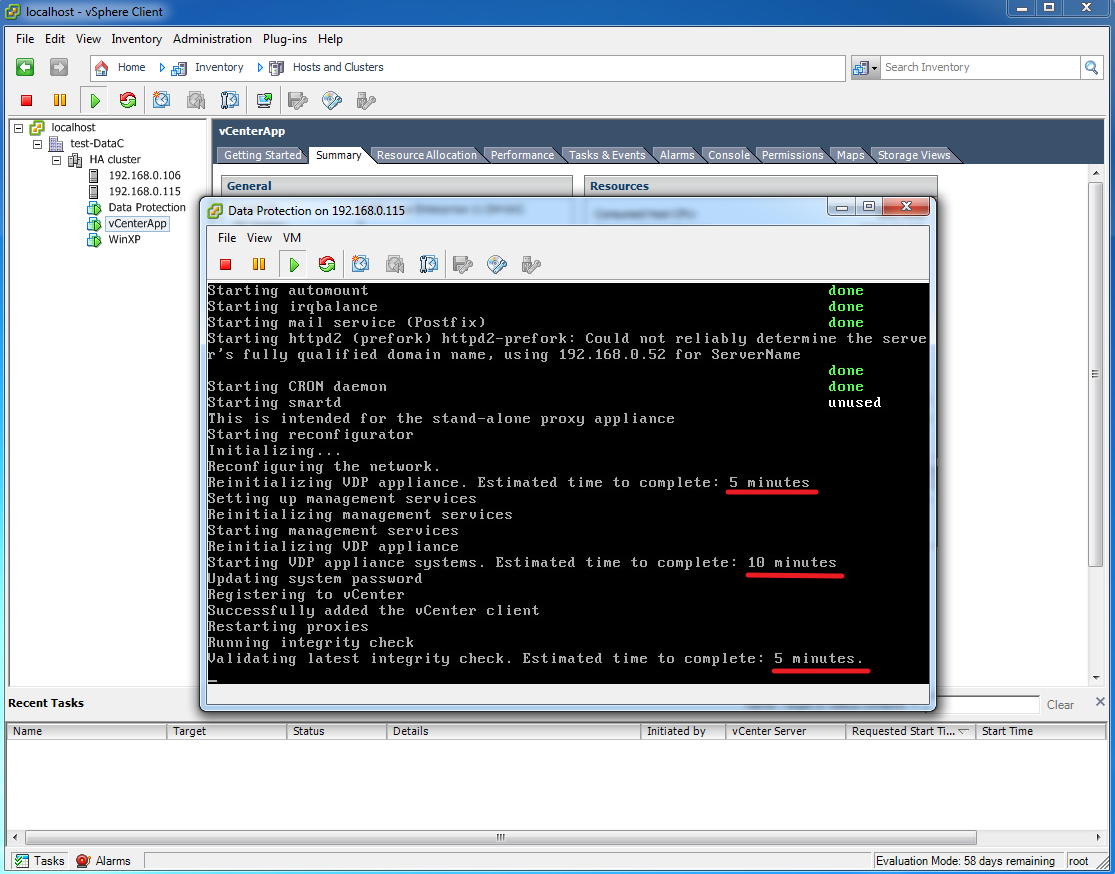
Task: Click Tasks button in status bar
Action: [x=40, y=860]
